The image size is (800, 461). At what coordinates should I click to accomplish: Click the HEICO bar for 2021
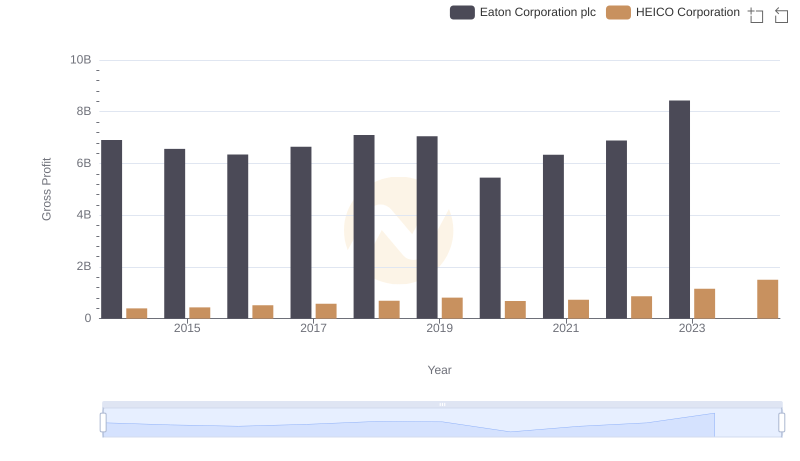click(578, 309)
